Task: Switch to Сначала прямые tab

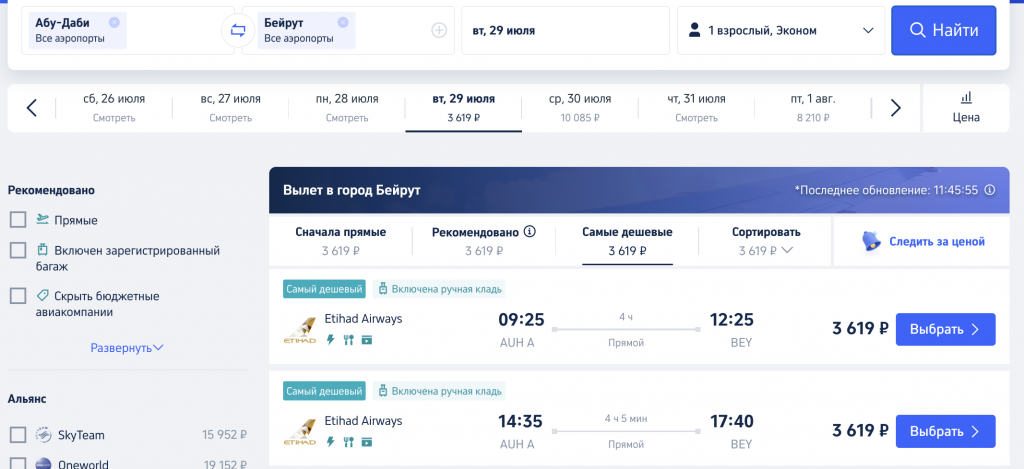Action: pos(340,241)
